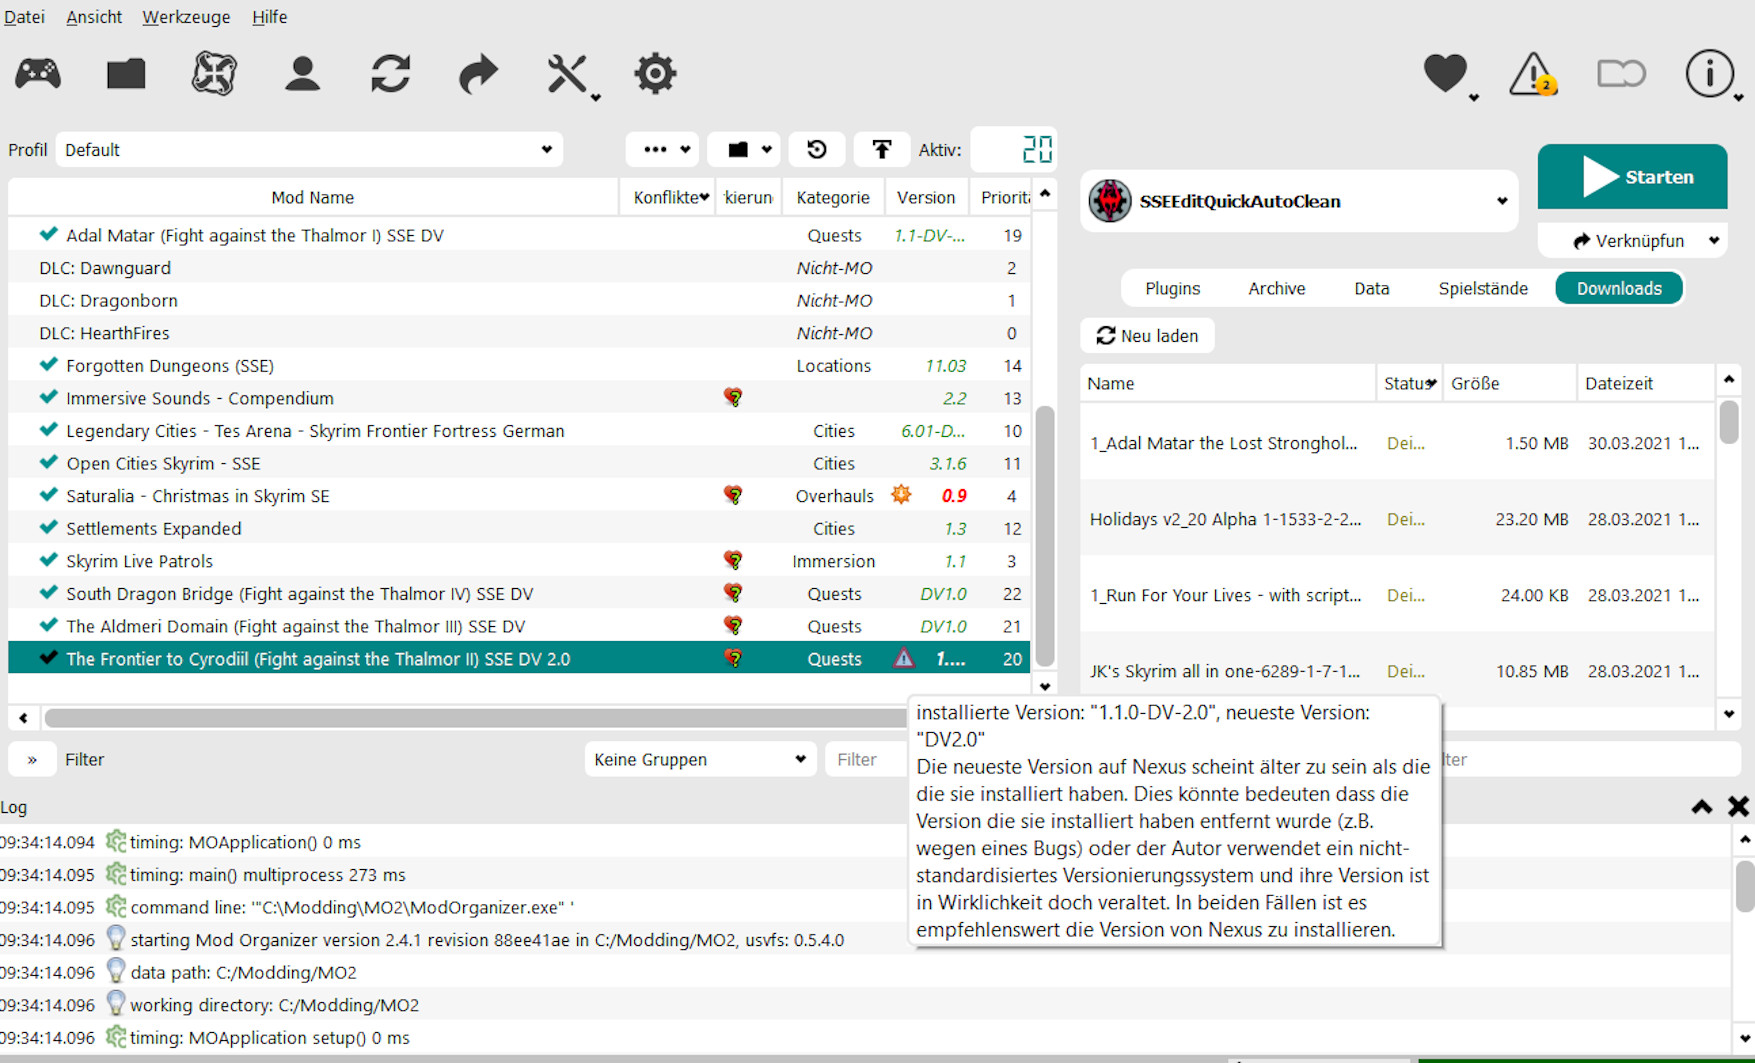Open the profiles person icon
1755x1063 pixels.
point(302,74)
